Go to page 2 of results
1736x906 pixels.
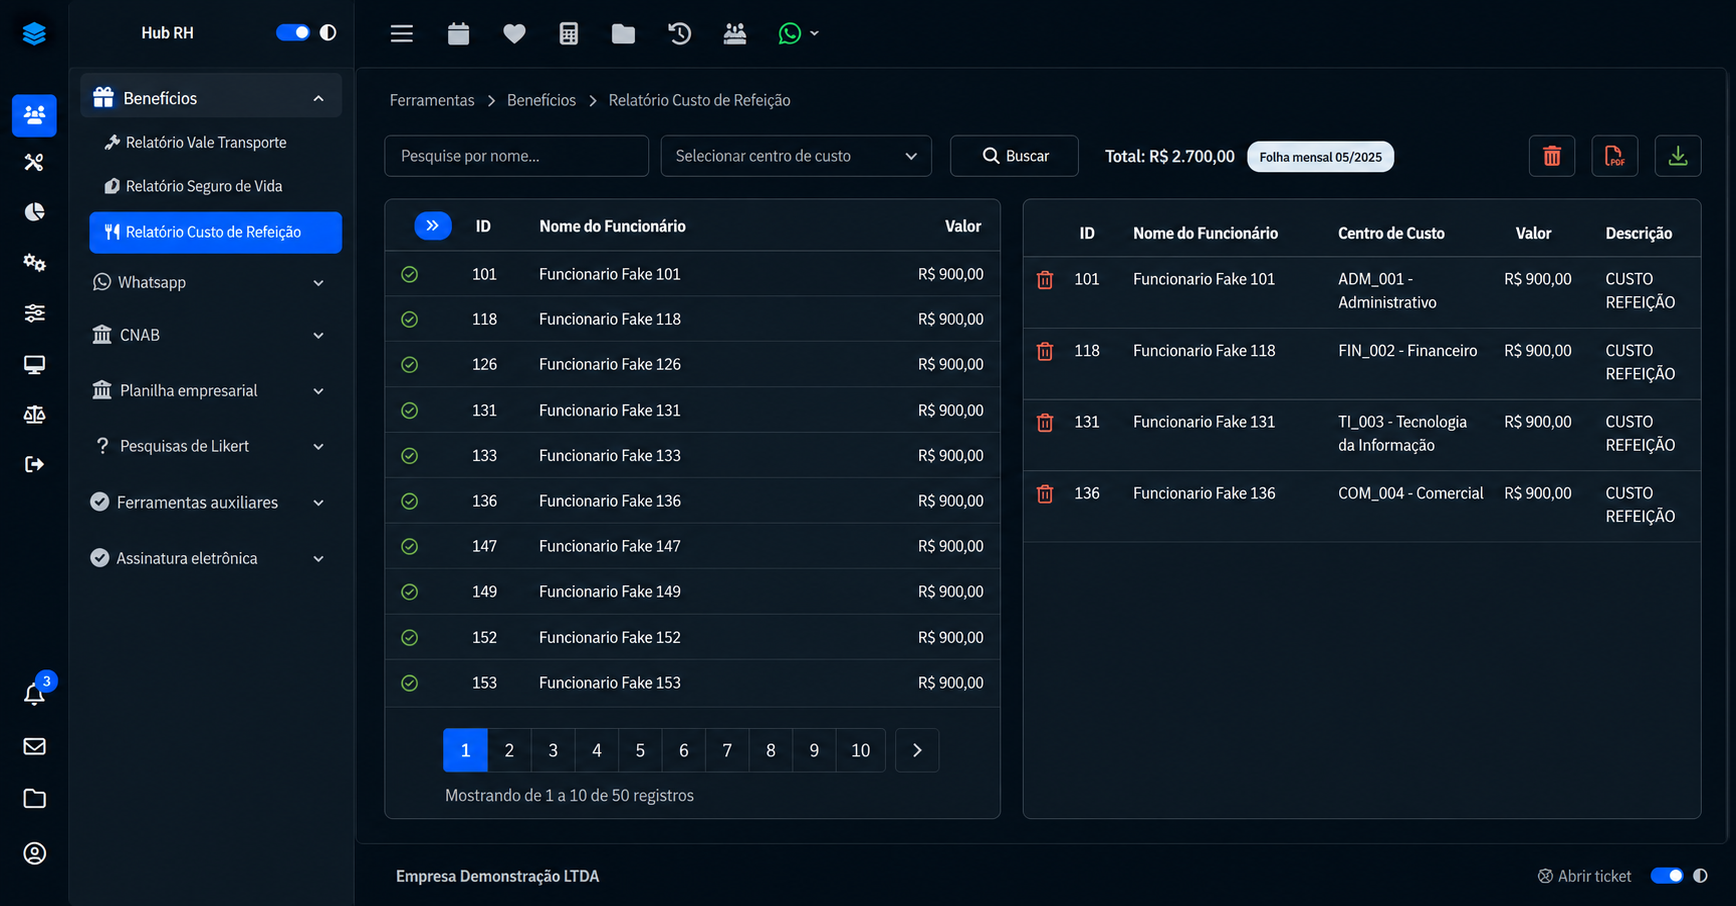(x=509, y=750)
